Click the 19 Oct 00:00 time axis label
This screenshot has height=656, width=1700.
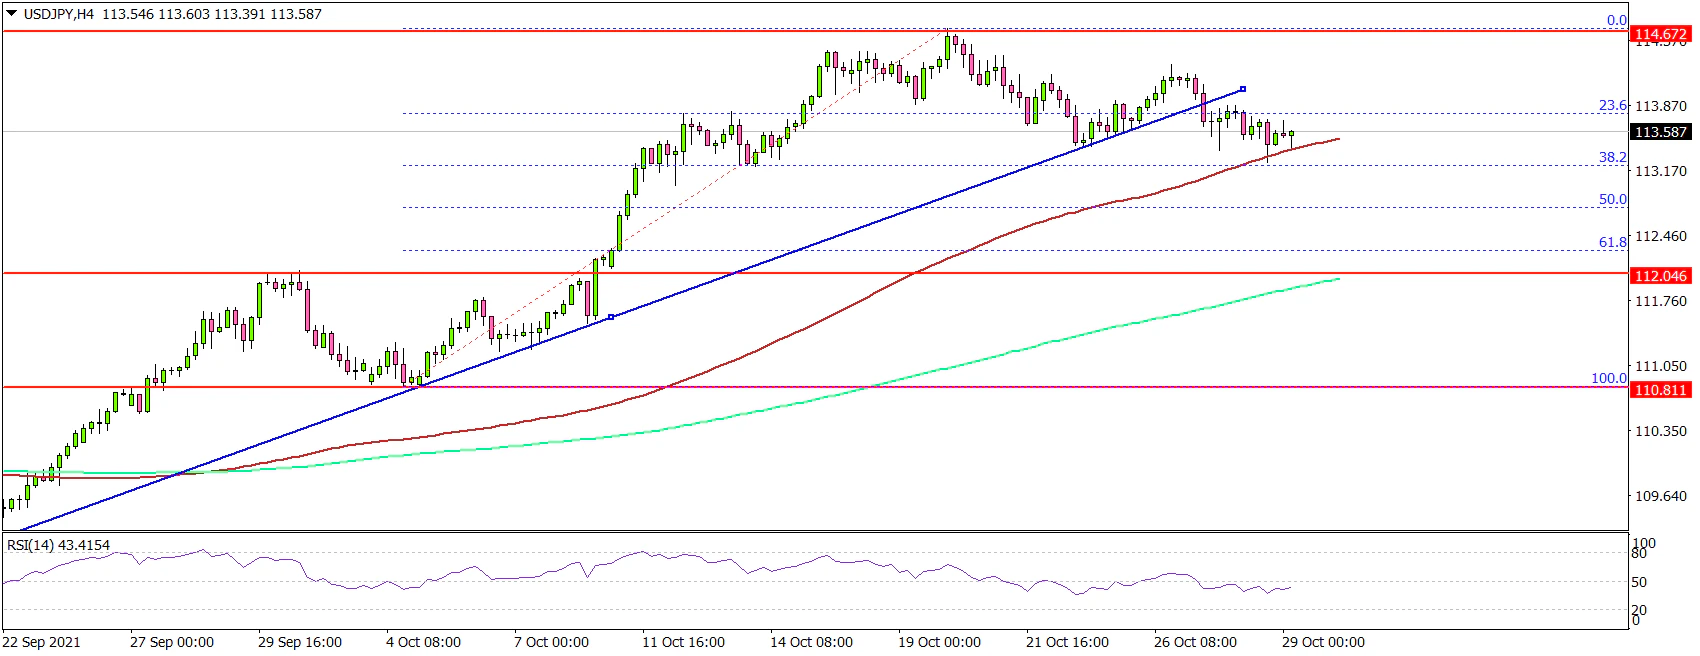939,642
